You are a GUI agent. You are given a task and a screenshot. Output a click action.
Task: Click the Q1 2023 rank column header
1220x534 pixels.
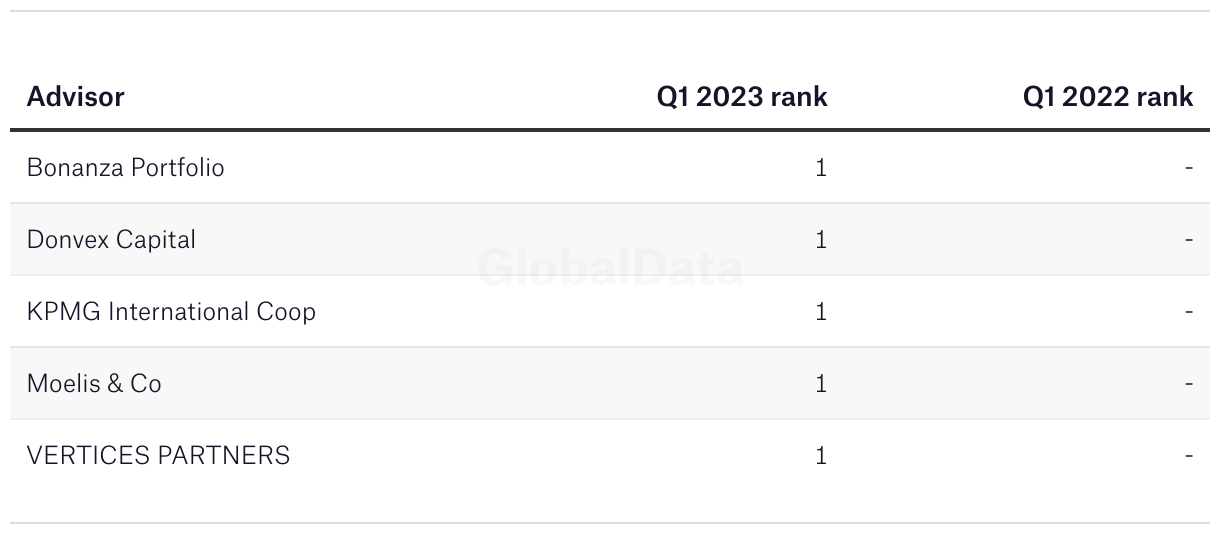(x=742, y=97)
